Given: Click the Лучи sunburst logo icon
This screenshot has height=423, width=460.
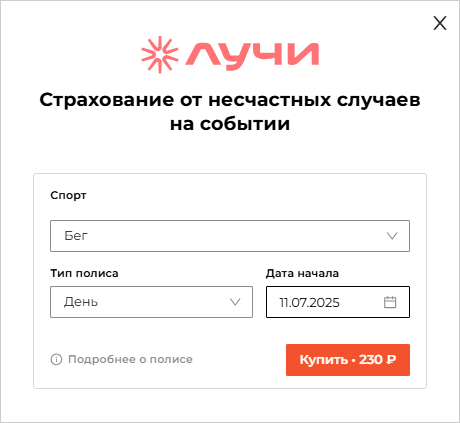Looking at the screenshot, I should (160, 55).
